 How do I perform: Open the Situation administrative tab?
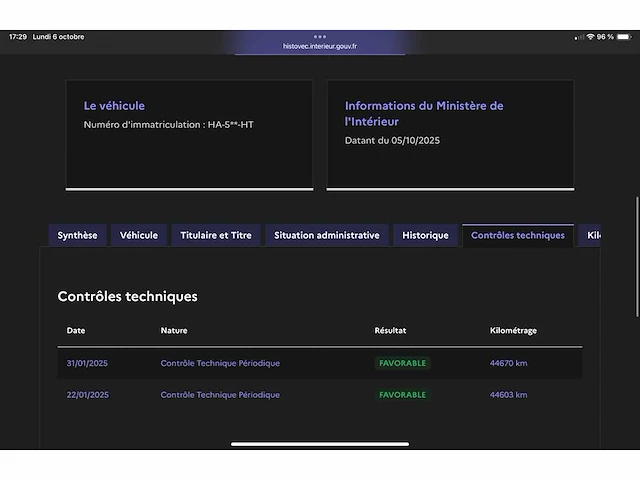(326, 236)
